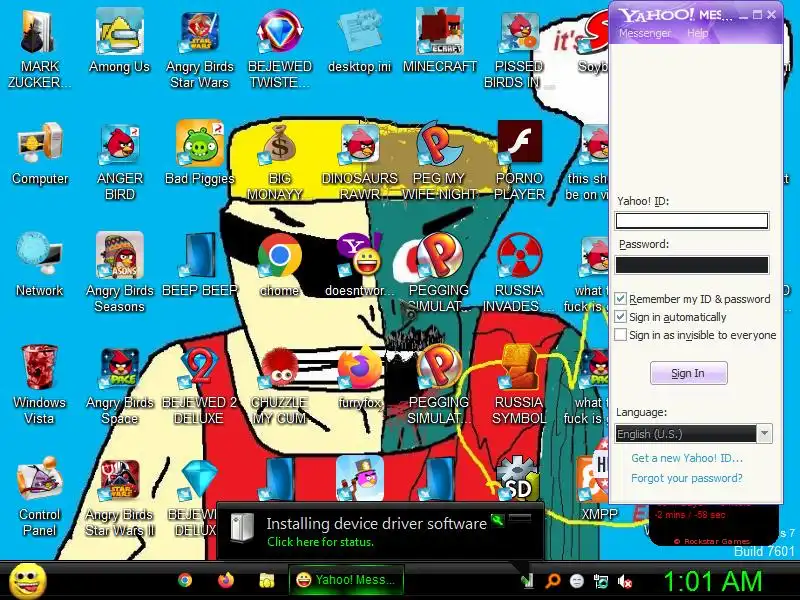Screen dimensions: 800x600
Task: Click the magnifier icon in system tray
Action: 553,581
